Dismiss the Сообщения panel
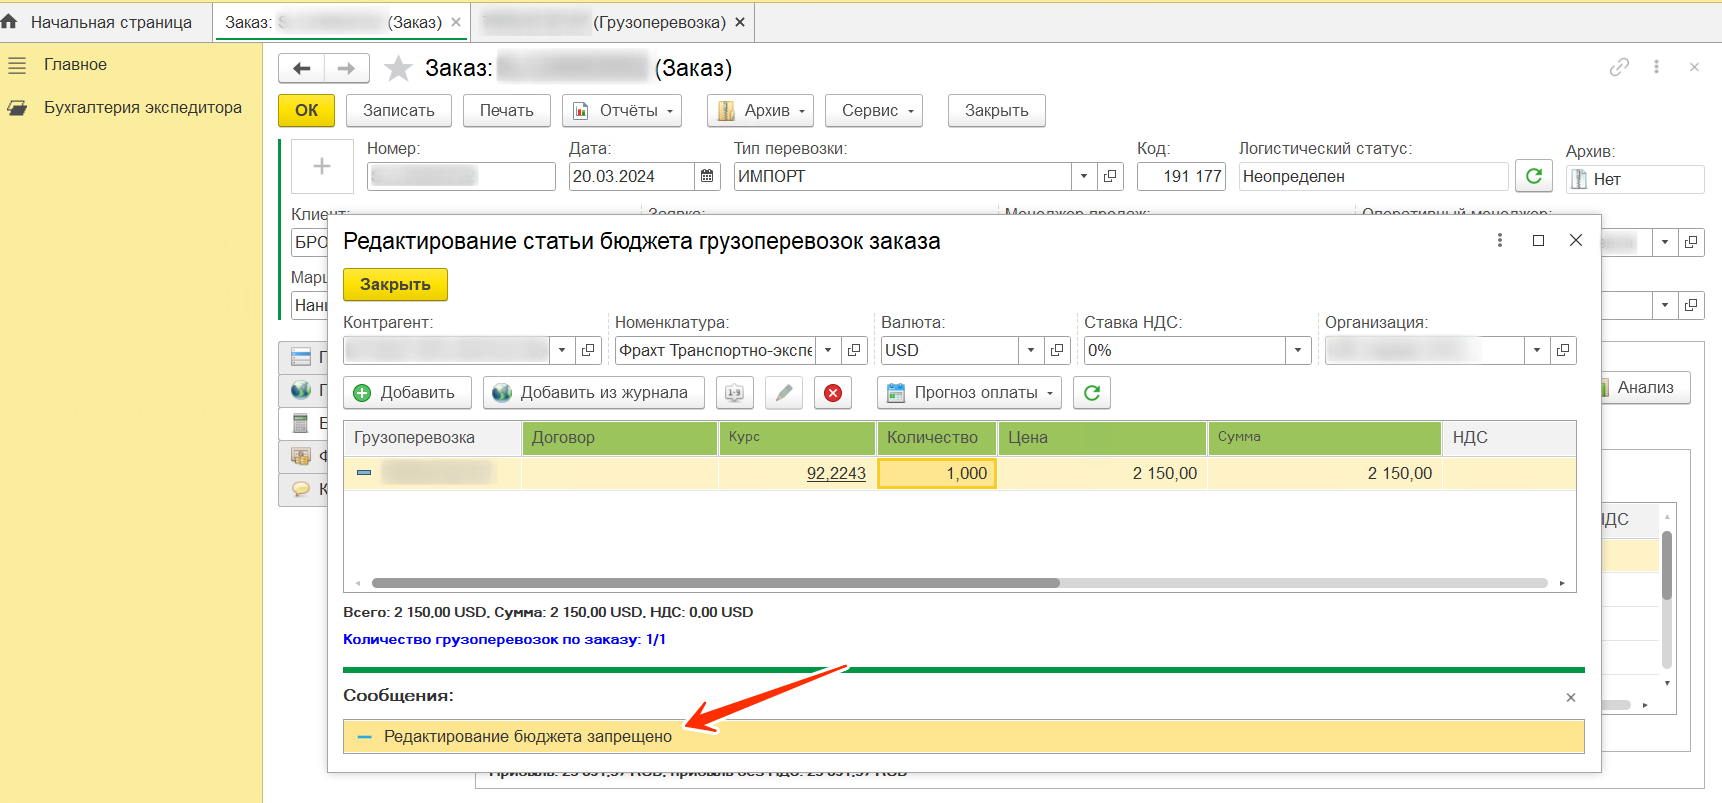Viewport: 1722px width, 803px height. 1571,697
